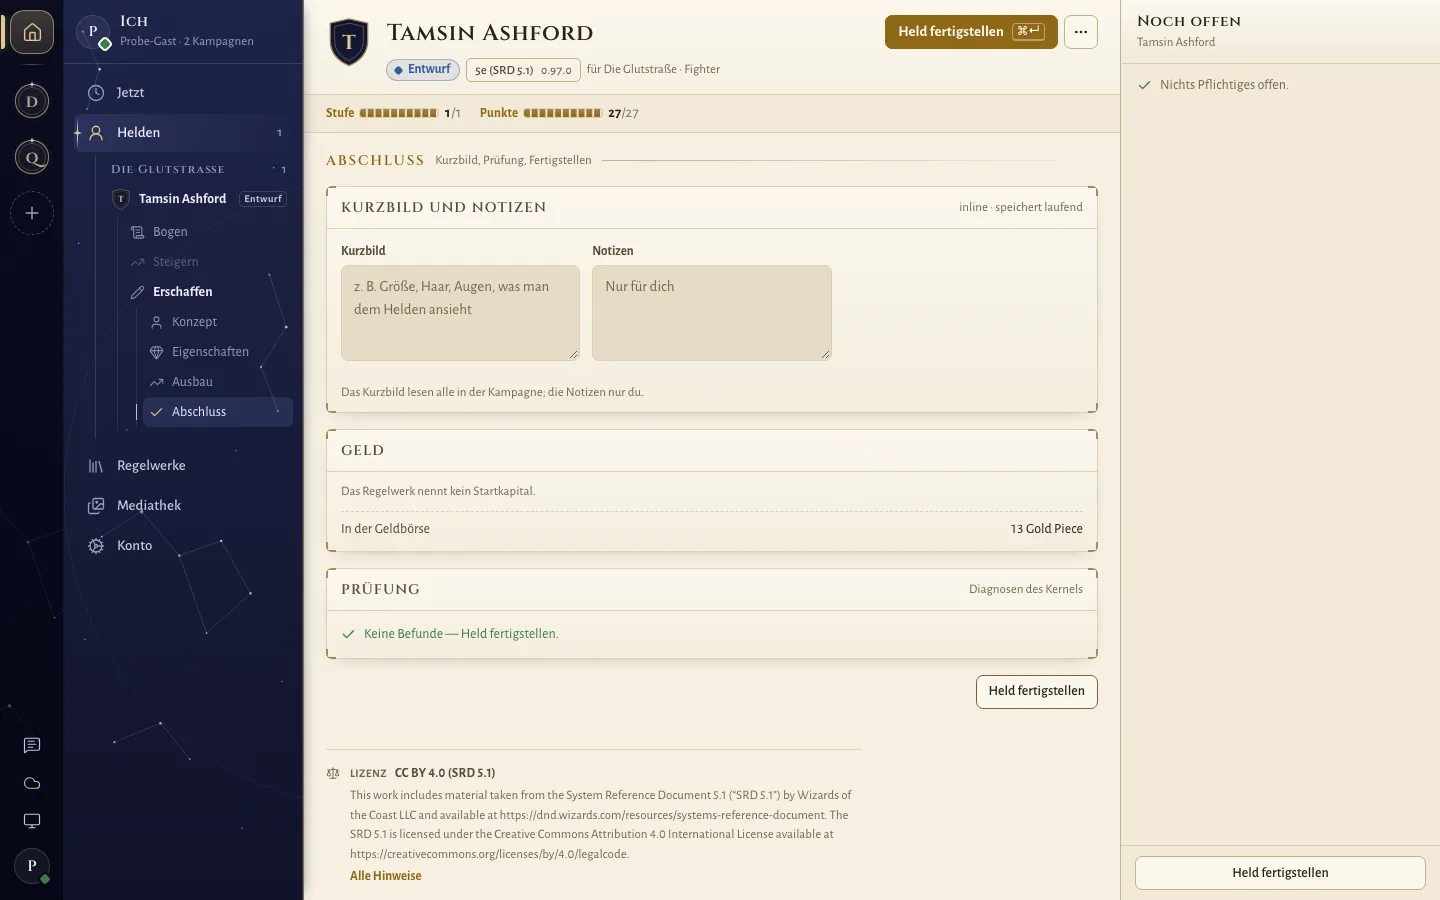Select the D campaign circle icon
The image size is (1440, 900).
point(32,101)
